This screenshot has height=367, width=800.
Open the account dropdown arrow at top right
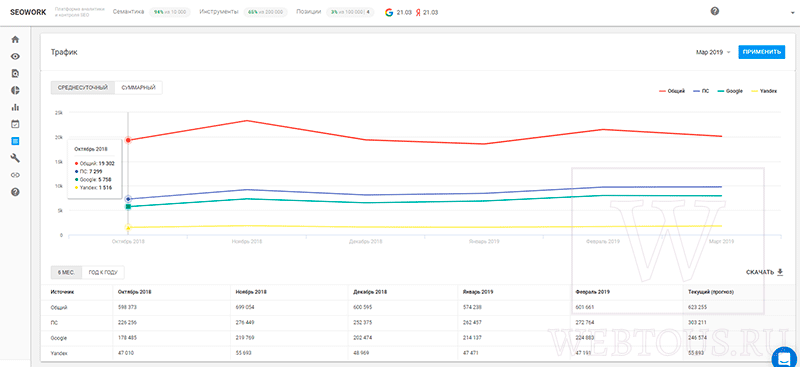click(x=793, y=13)
